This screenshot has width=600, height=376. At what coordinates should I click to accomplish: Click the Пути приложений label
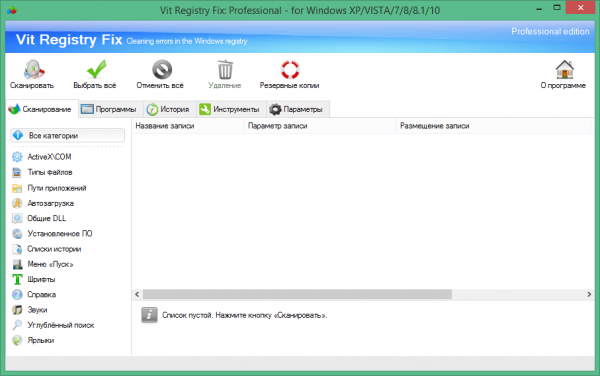(57, 188)
